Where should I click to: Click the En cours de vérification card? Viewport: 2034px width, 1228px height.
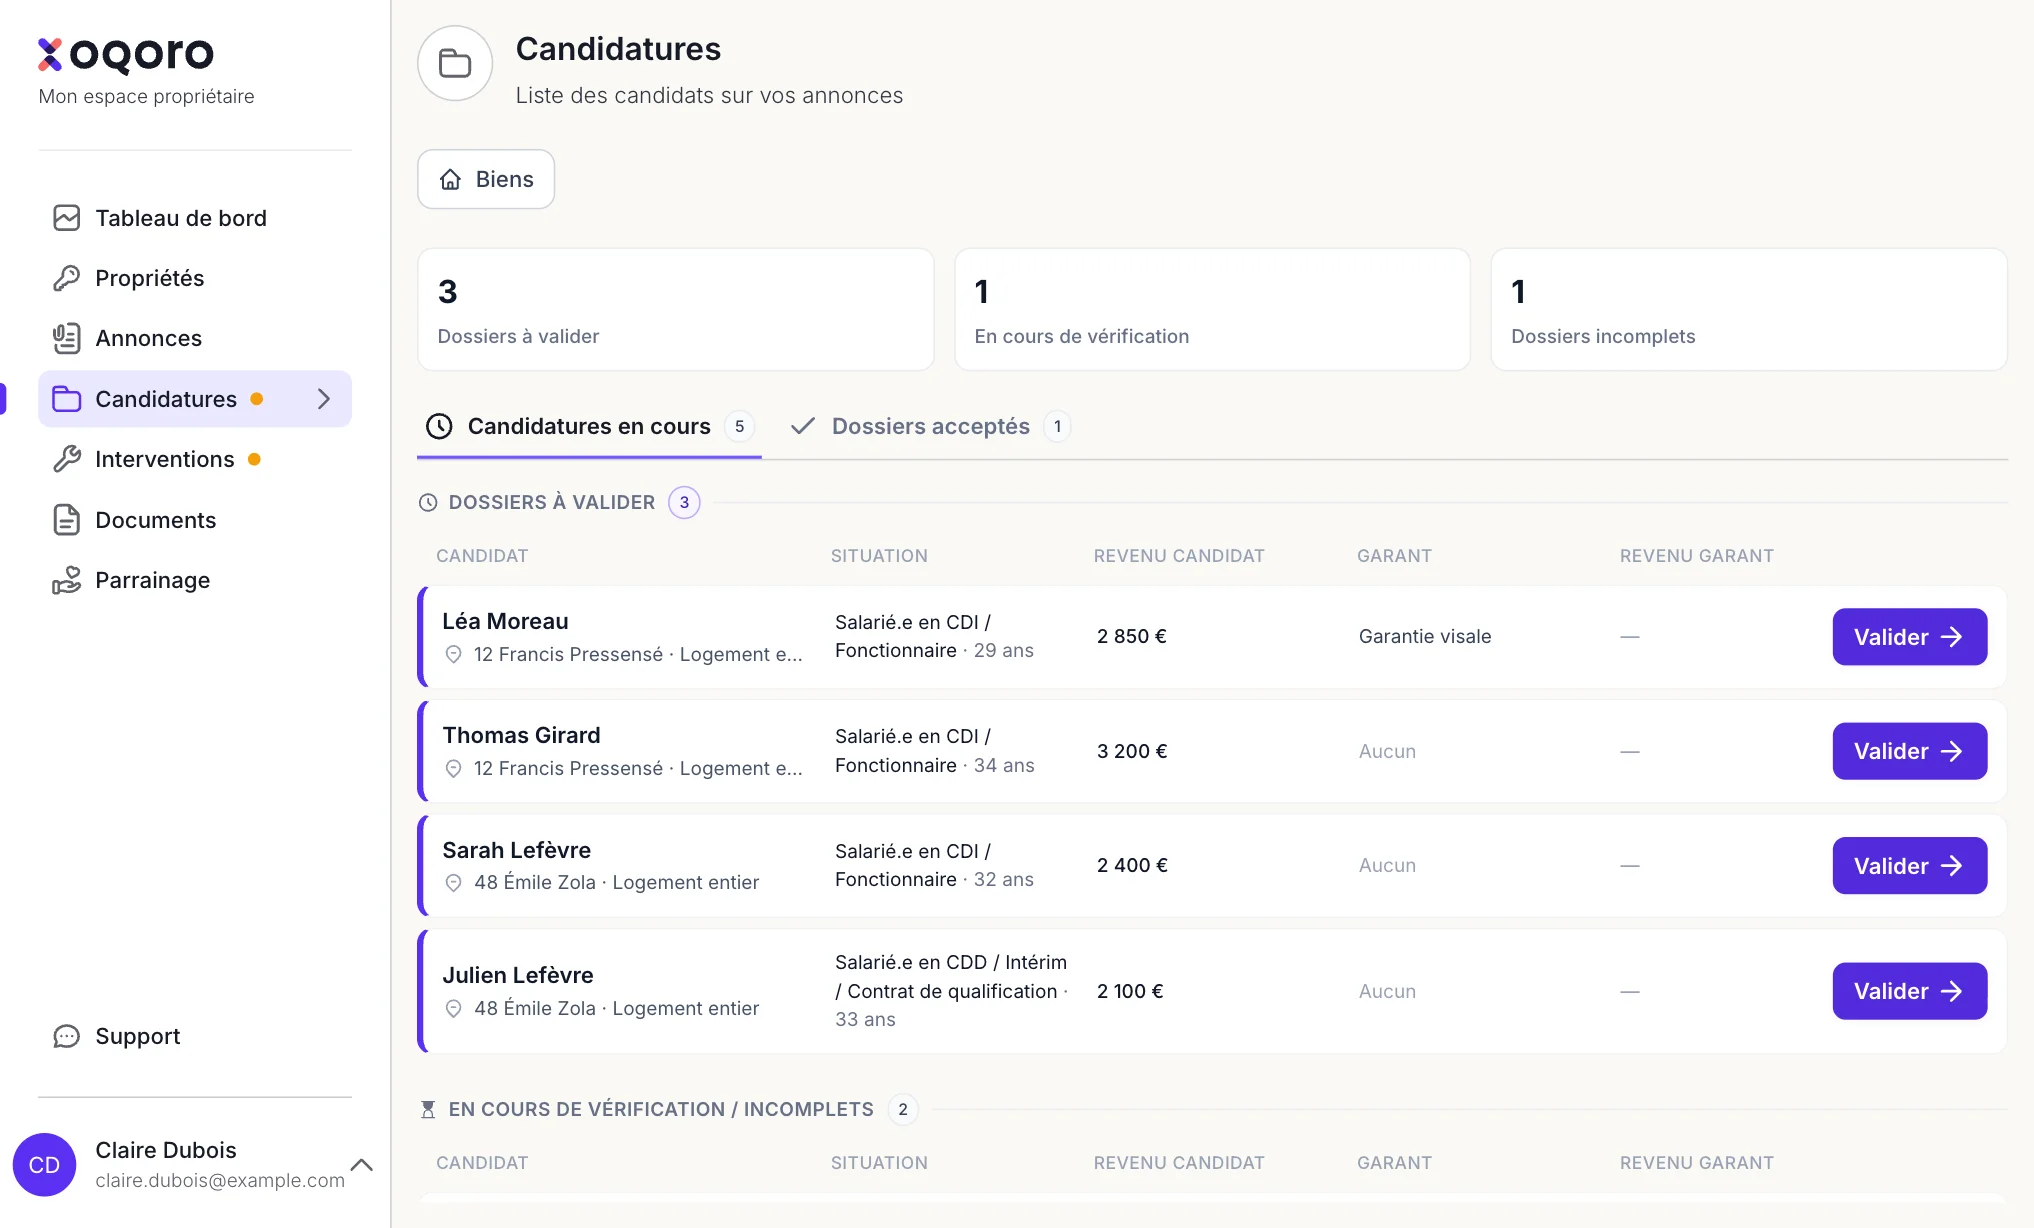[1212, 310]
